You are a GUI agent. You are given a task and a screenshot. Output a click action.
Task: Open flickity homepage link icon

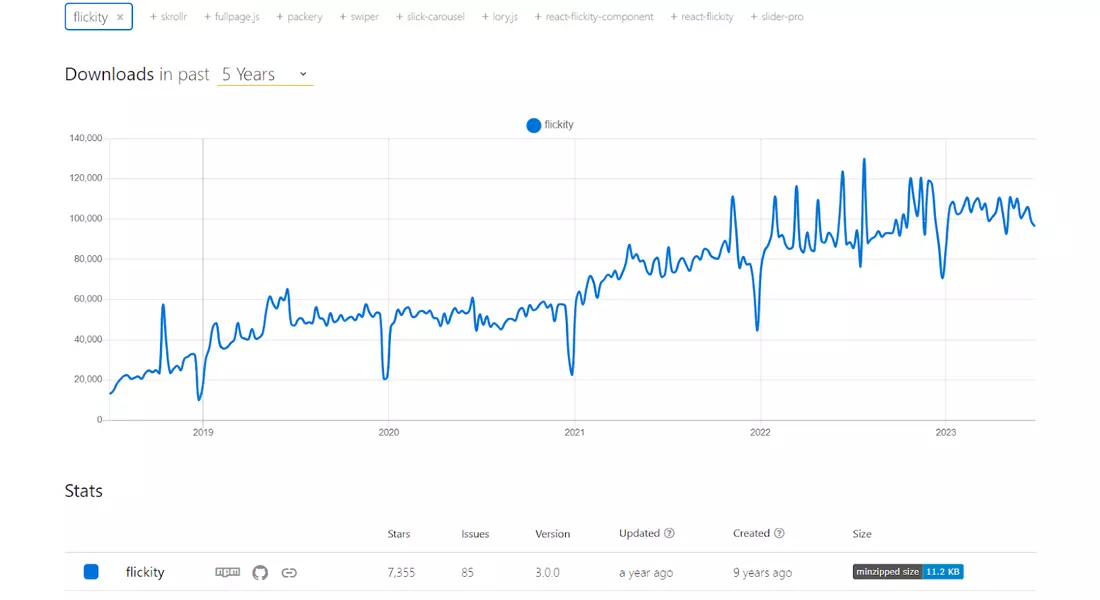289,573
